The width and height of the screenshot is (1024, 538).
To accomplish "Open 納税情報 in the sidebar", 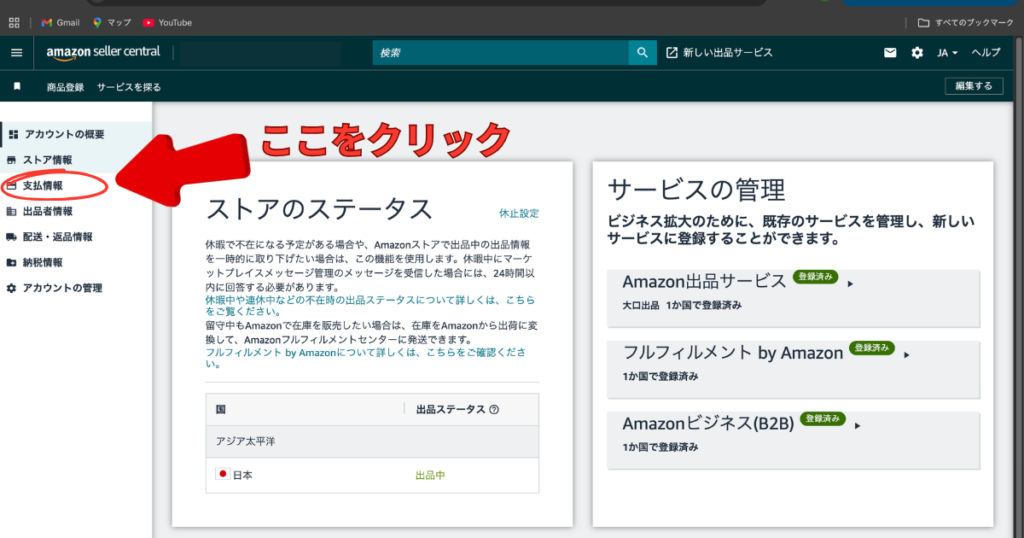I will 42,263.
